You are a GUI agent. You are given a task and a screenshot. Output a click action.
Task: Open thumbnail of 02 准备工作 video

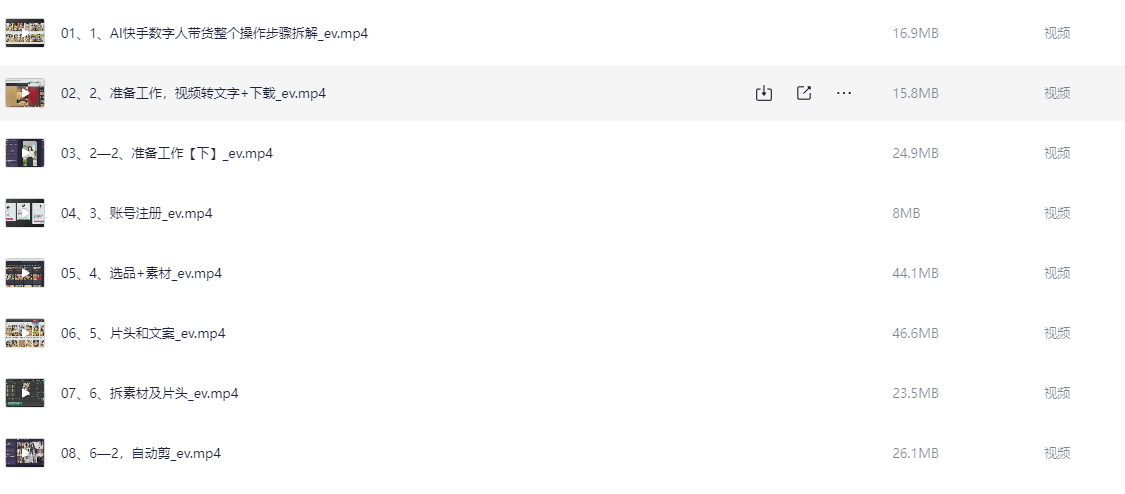[25, 93]
